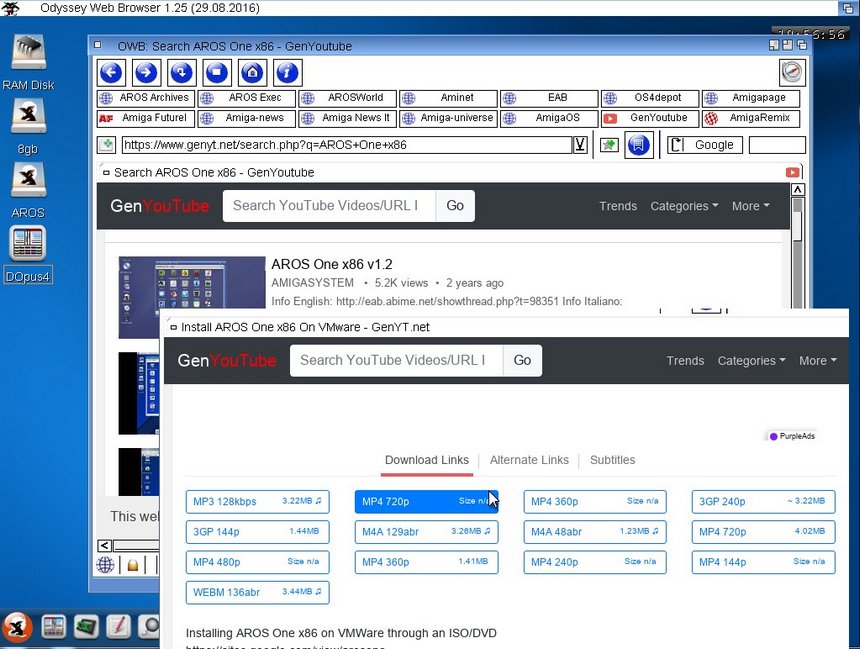Open URL history dropdown beside the address bar
The image size is (860, 649).
tap(580, 145)
